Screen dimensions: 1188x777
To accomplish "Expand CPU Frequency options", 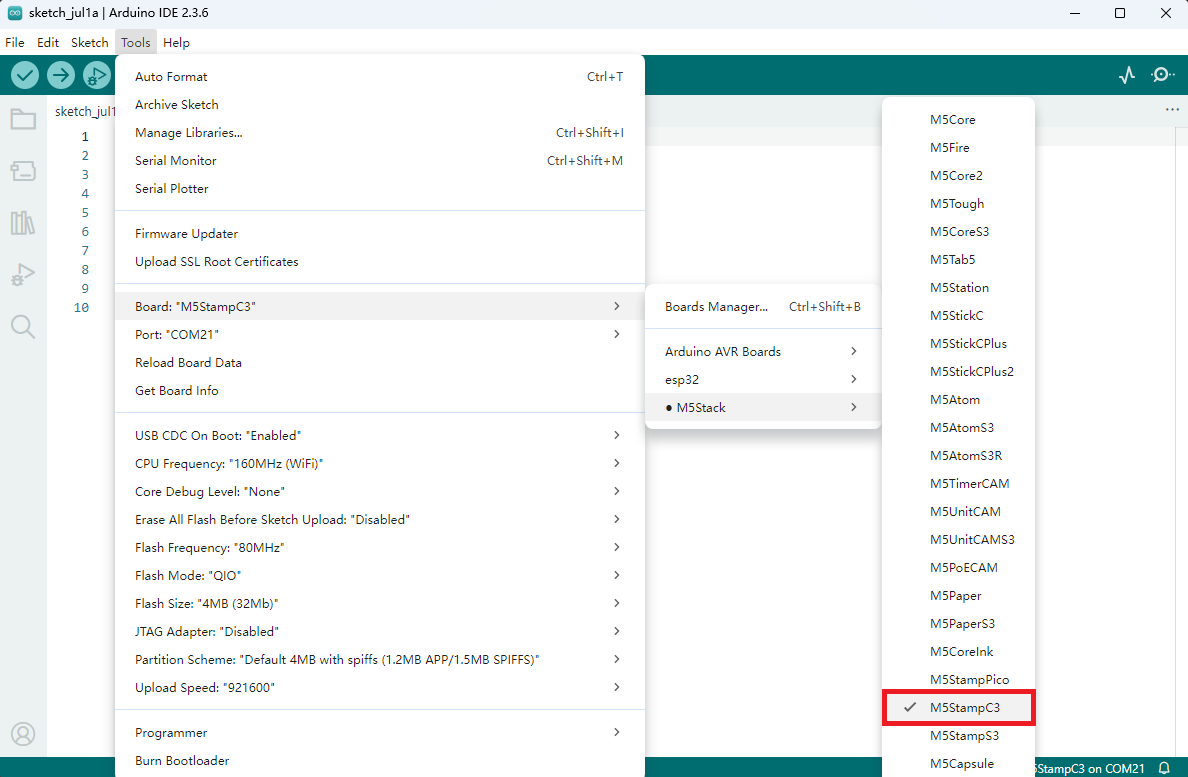I will point(380,463).
